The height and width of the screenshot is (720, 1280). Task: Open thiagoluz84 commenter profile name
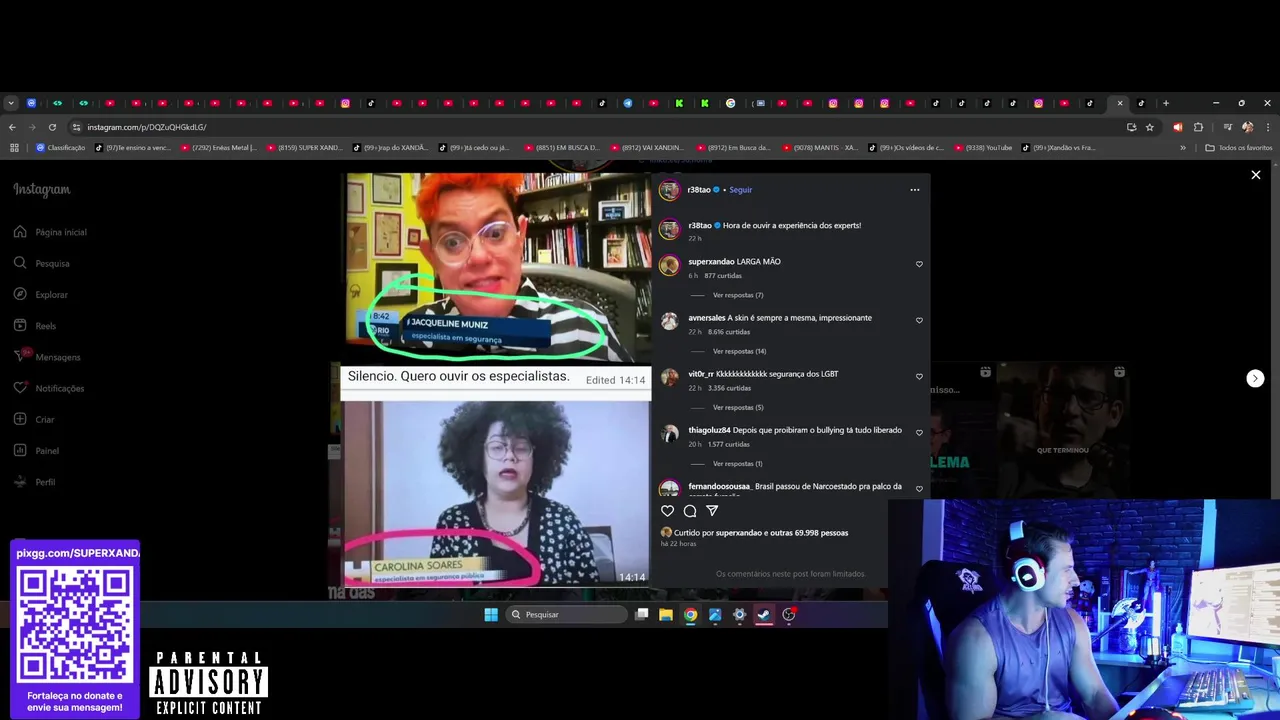(709, 430)
